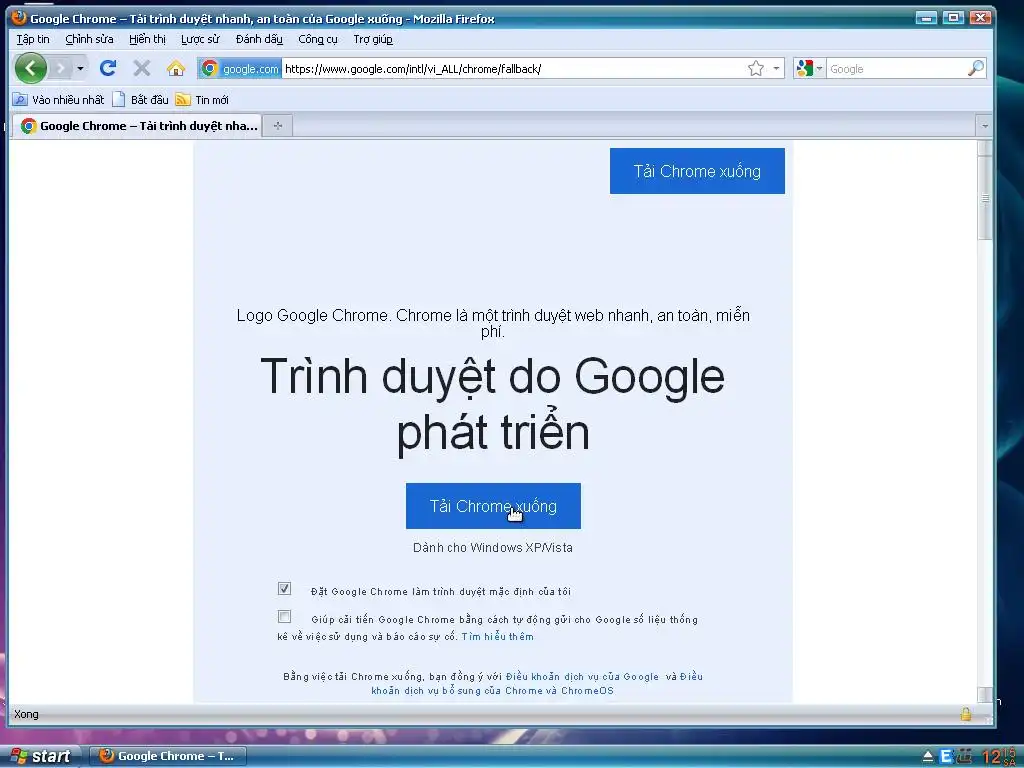Click the Windows start button
Screen dimensions: 1024x768
pos(40,756)
